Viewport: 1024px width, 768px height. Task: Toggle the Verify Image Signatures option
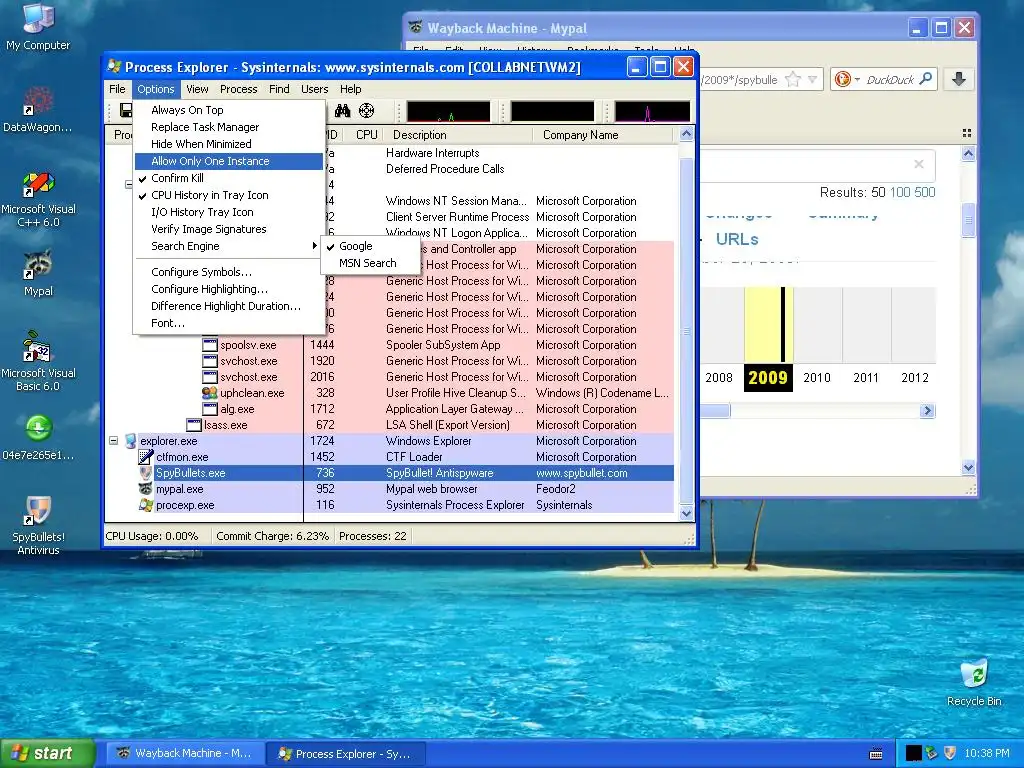(x=229, y=229)
